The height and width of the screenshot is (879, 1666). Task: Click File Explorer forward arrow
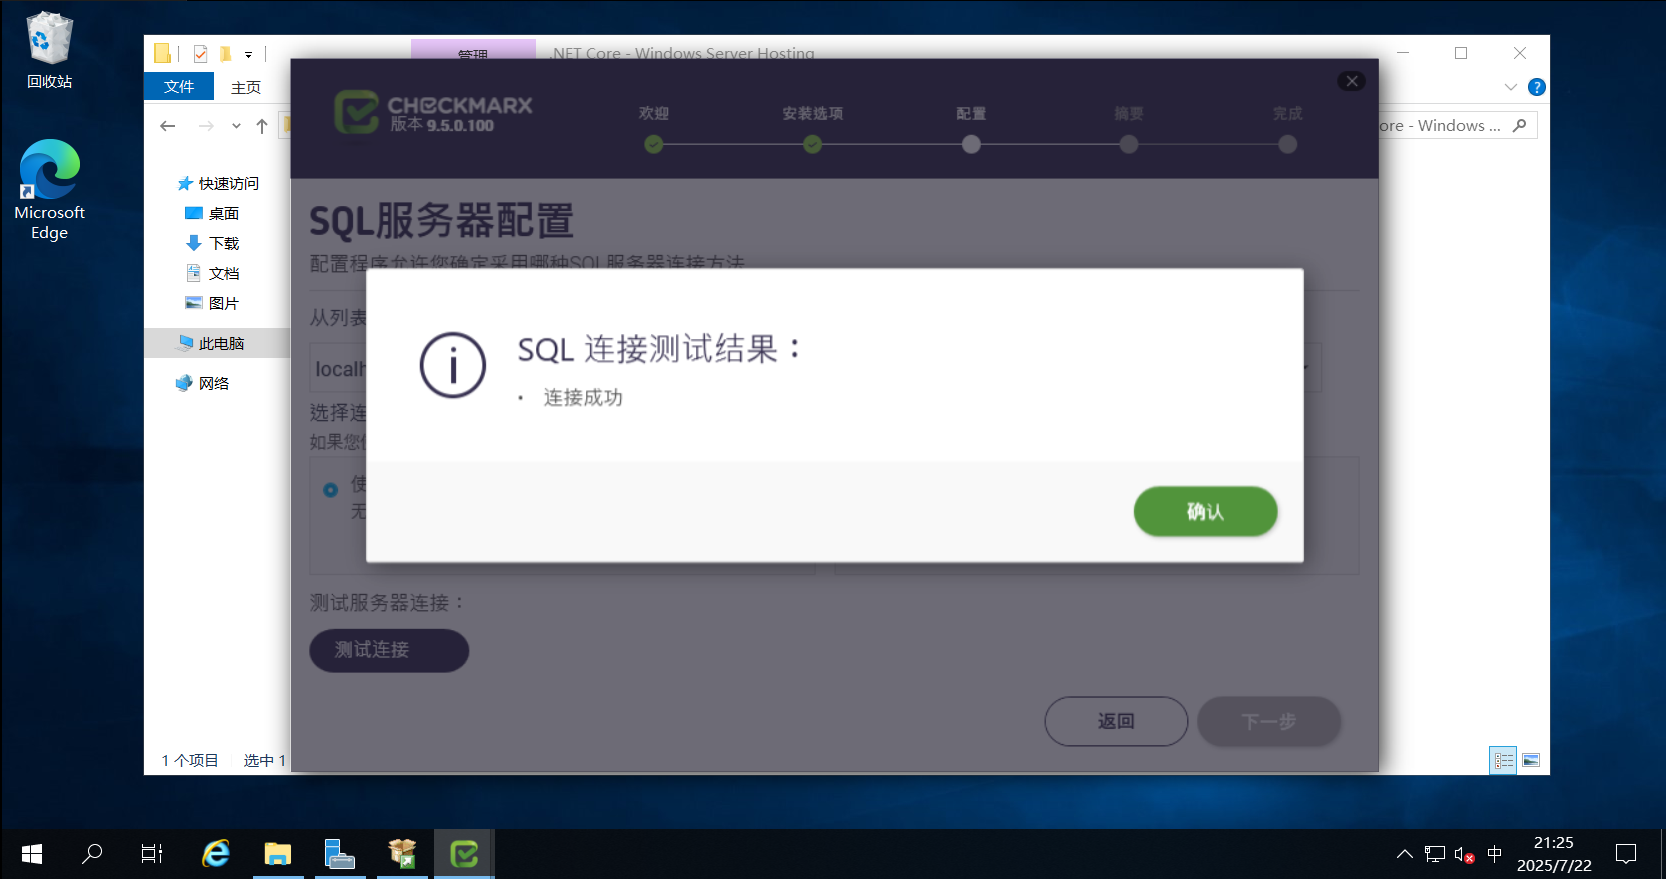click(206, 126)
